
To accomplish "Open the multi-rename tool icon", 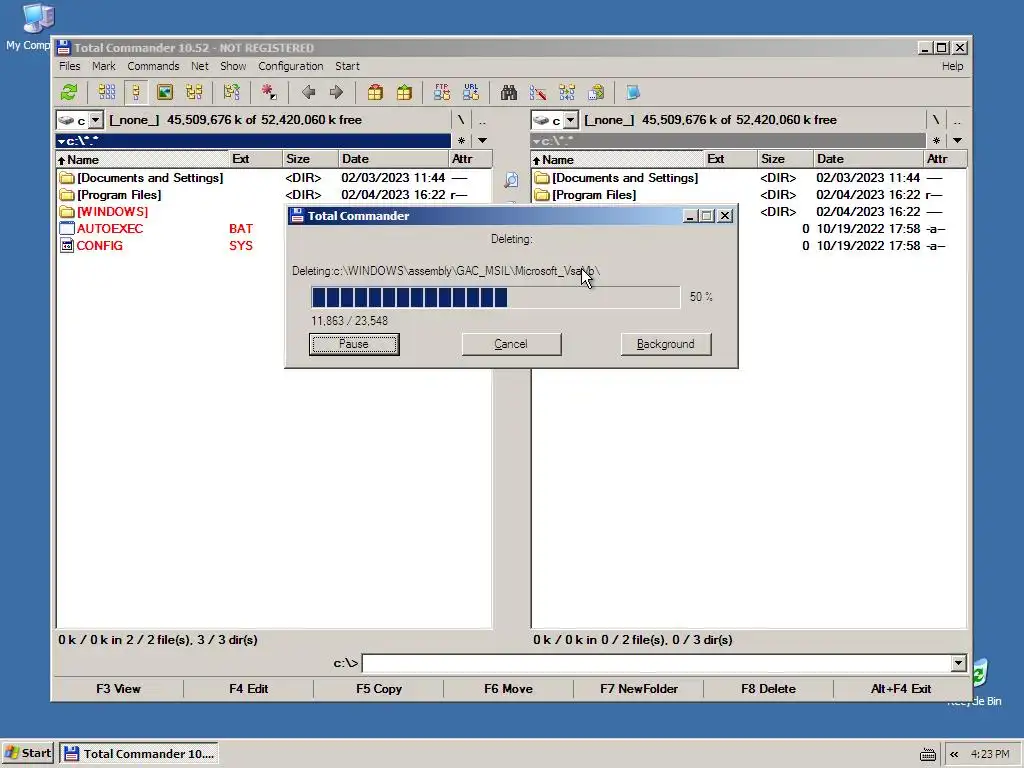I will coord(537,92).
